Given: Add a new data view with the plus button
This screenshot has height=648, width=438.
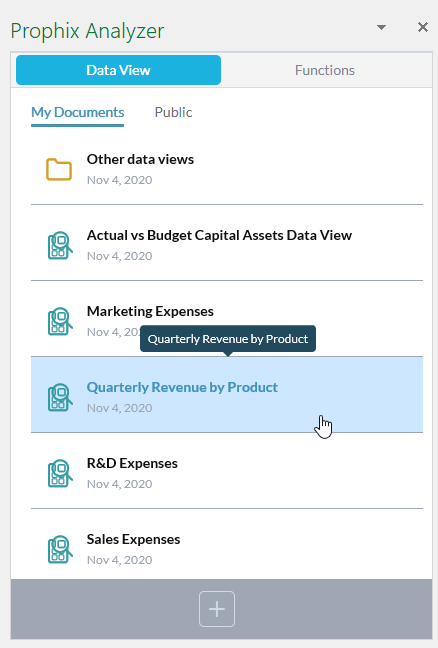Looking at the screenshot, I should tap(217, 609).
